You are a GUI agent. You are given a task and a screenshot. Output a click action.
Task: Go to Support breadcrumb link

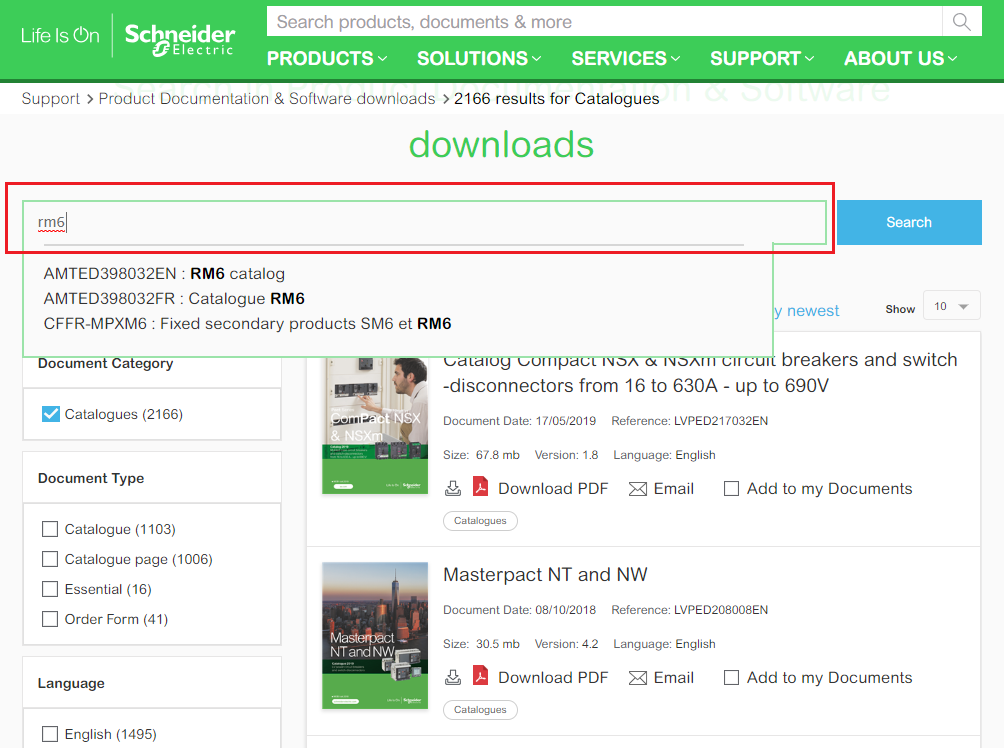point(51,99)
